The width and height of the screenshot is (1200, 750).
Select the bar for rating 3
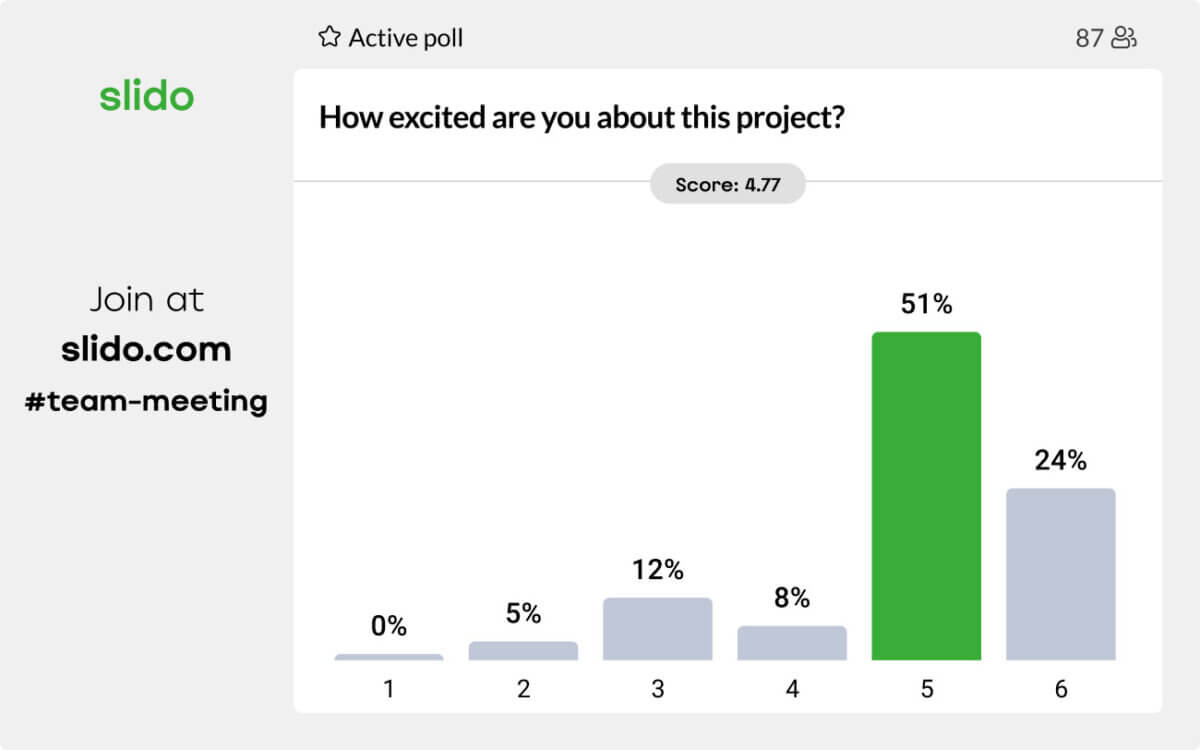[x=657, y=629]
